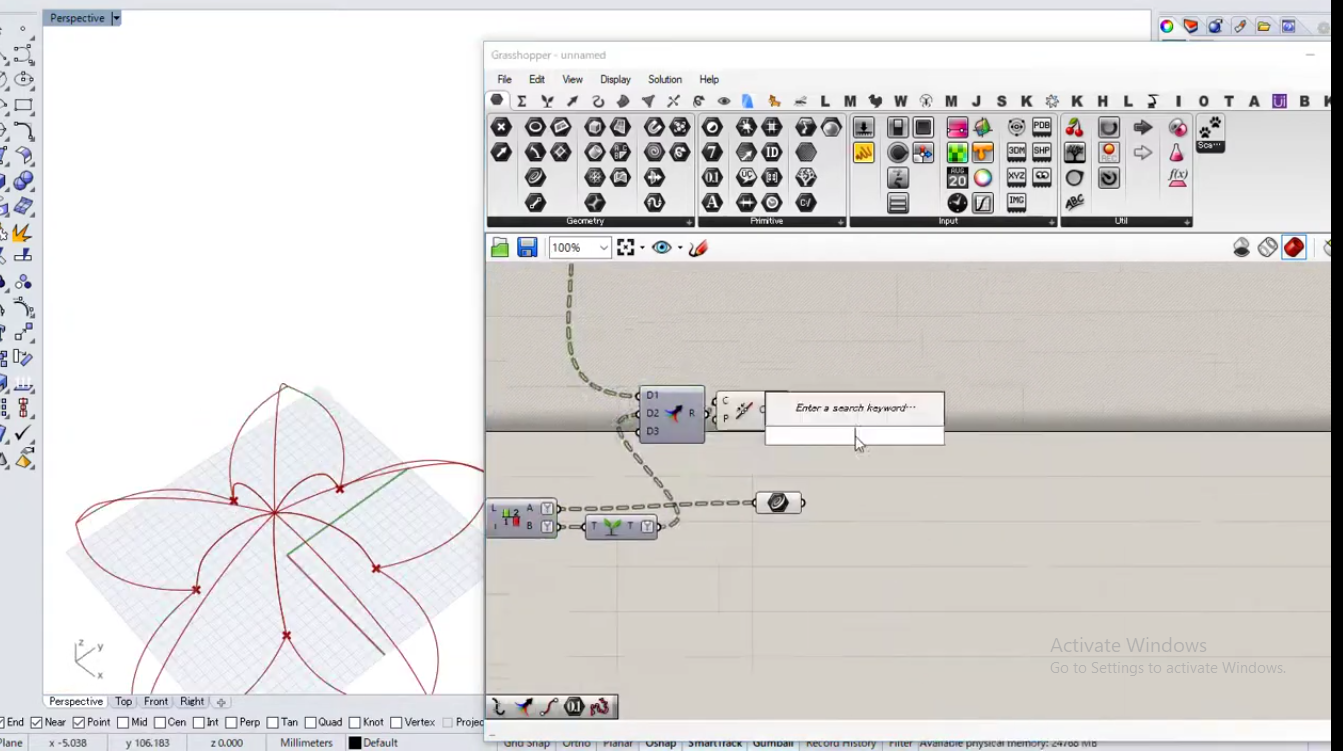This screenshot has width=1343, height=751.
Task: Select the hexagon component on the canvas
Action: [x=778, y=503]
